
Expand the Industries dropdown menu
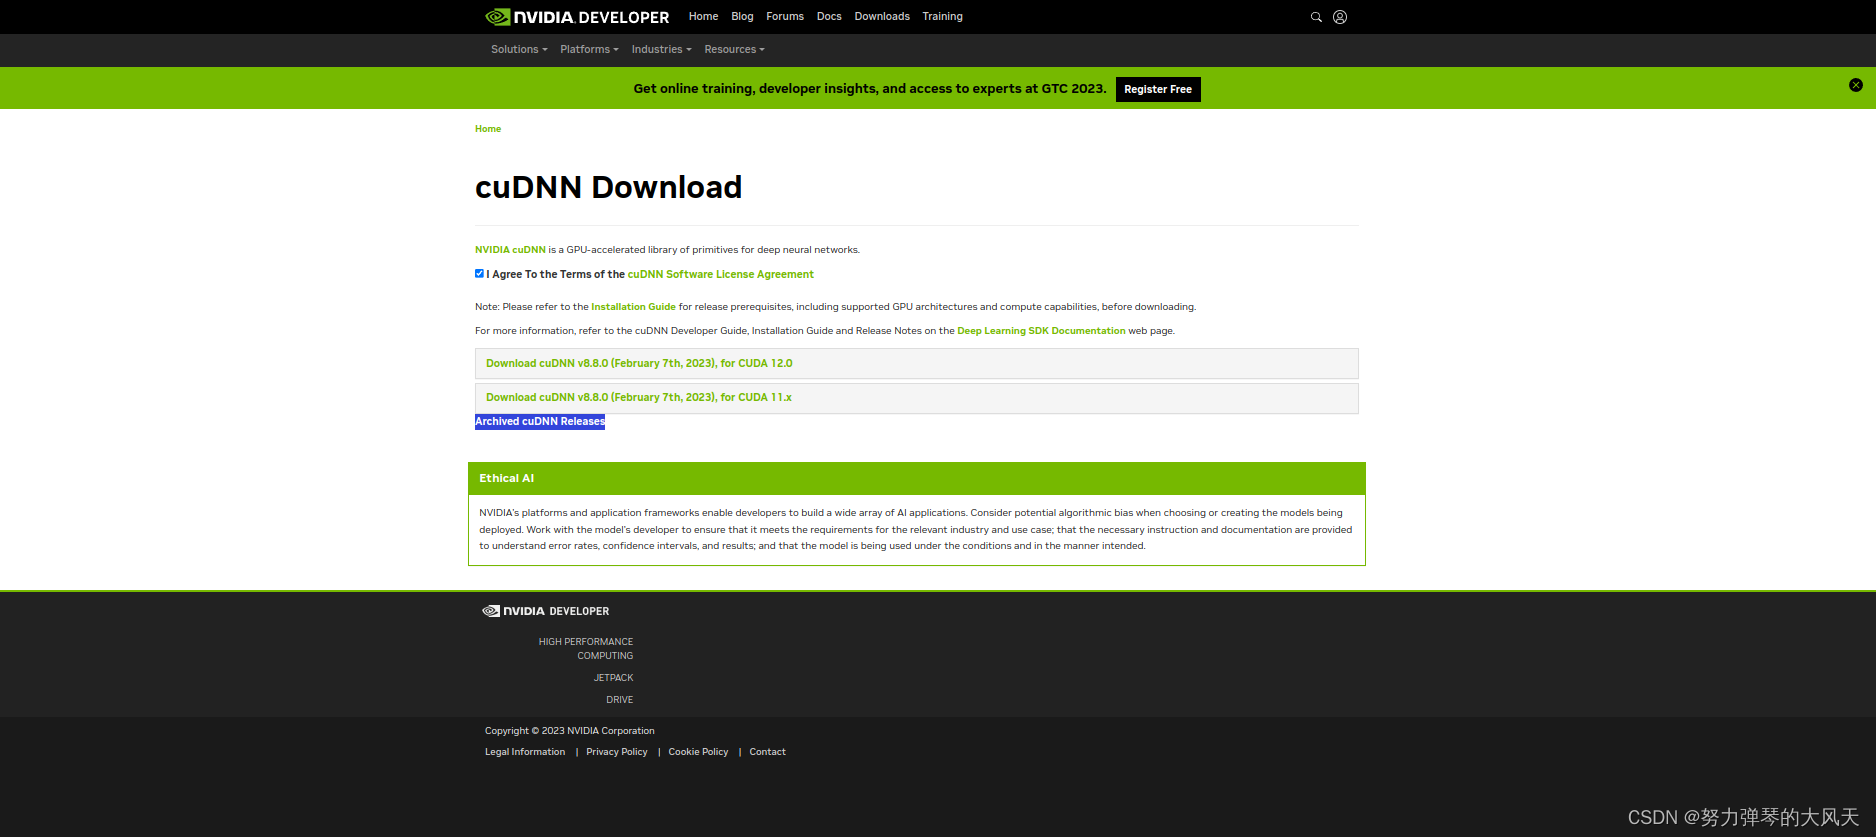[x=661, y=49]
